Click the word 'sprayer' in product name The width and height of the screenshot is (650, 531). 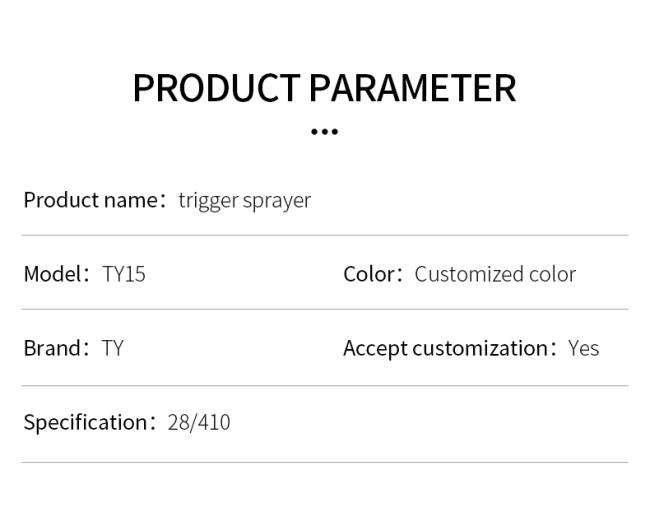[276, 201]
